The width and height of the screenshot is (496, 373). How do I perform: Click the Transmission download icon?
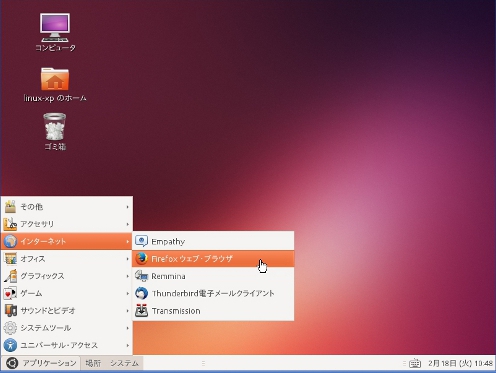[x=141, y=311]
